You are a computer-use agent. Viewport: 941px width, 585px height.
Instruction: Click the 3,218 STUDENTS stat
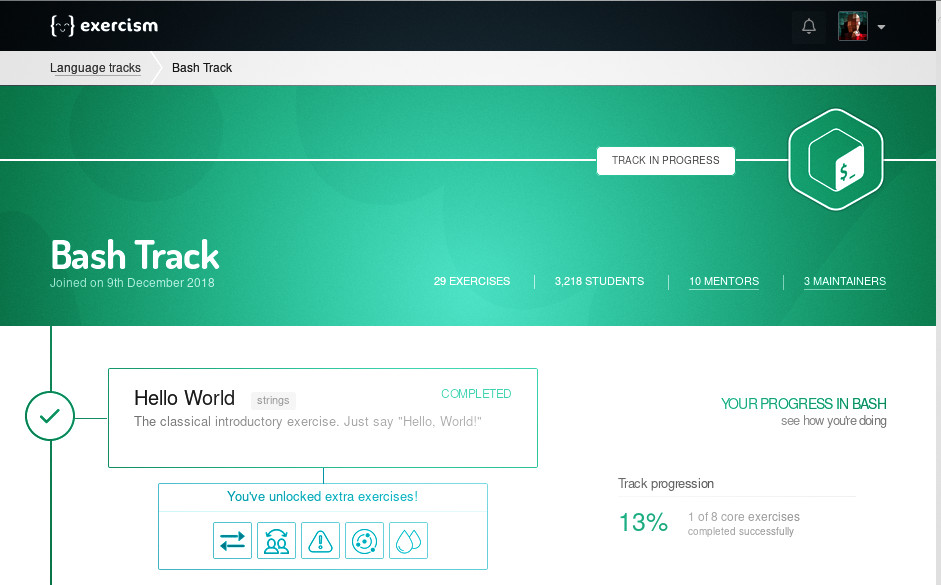[599, 281]
